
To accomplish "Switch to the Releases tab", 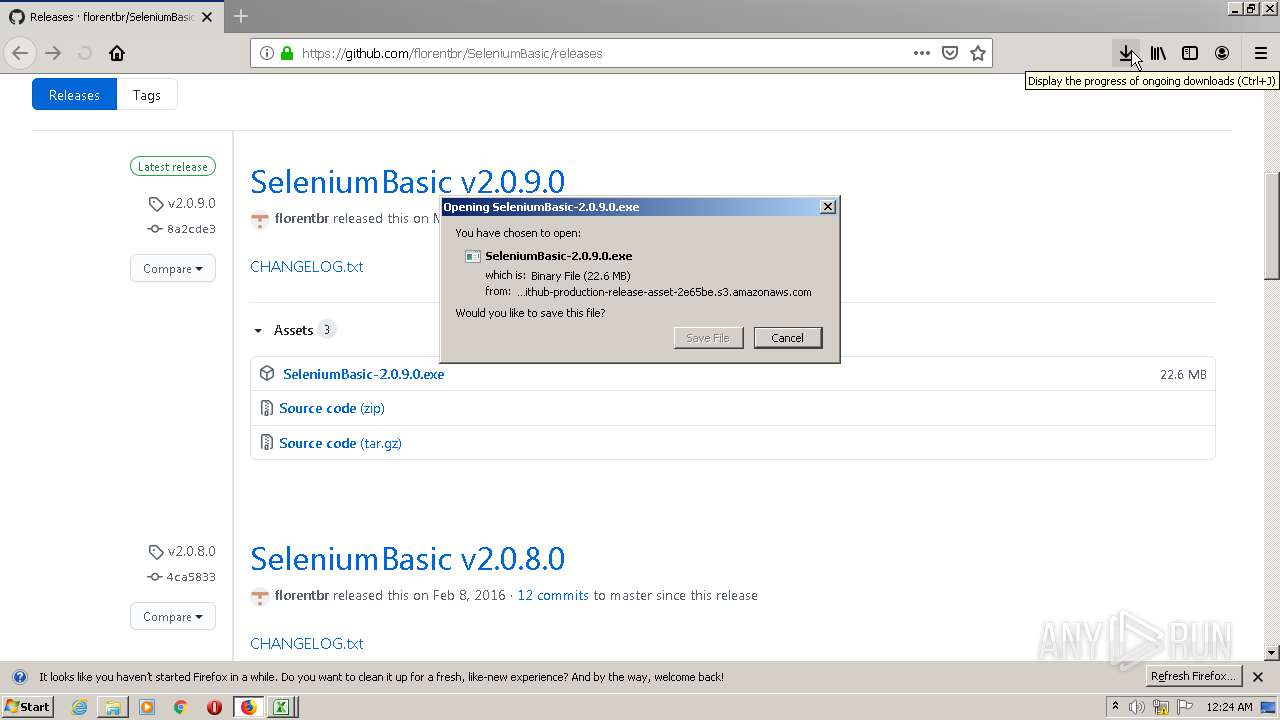I will [x=74, y=95].
